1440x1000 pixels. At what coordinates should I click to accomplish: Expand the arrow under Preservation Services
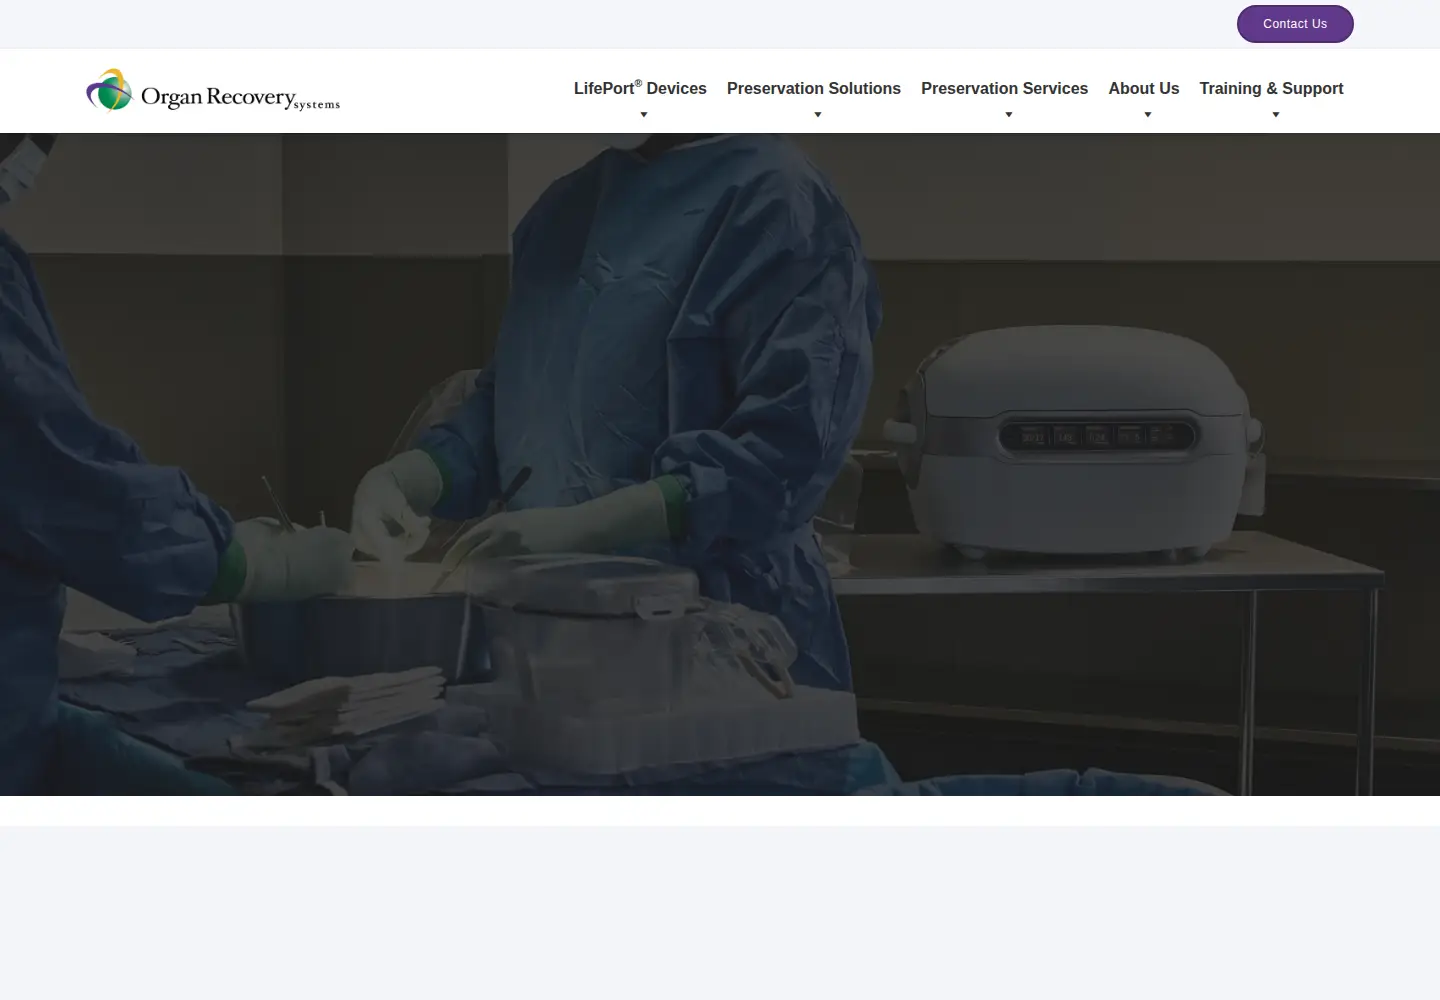click(1009, 115)
